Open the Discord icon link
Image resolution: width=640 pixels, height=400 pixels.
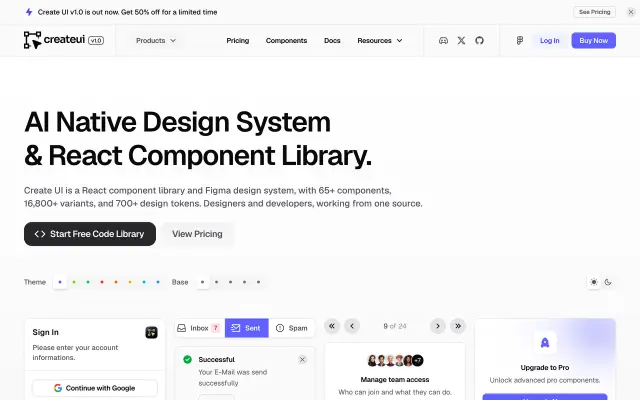click(443, 40)
